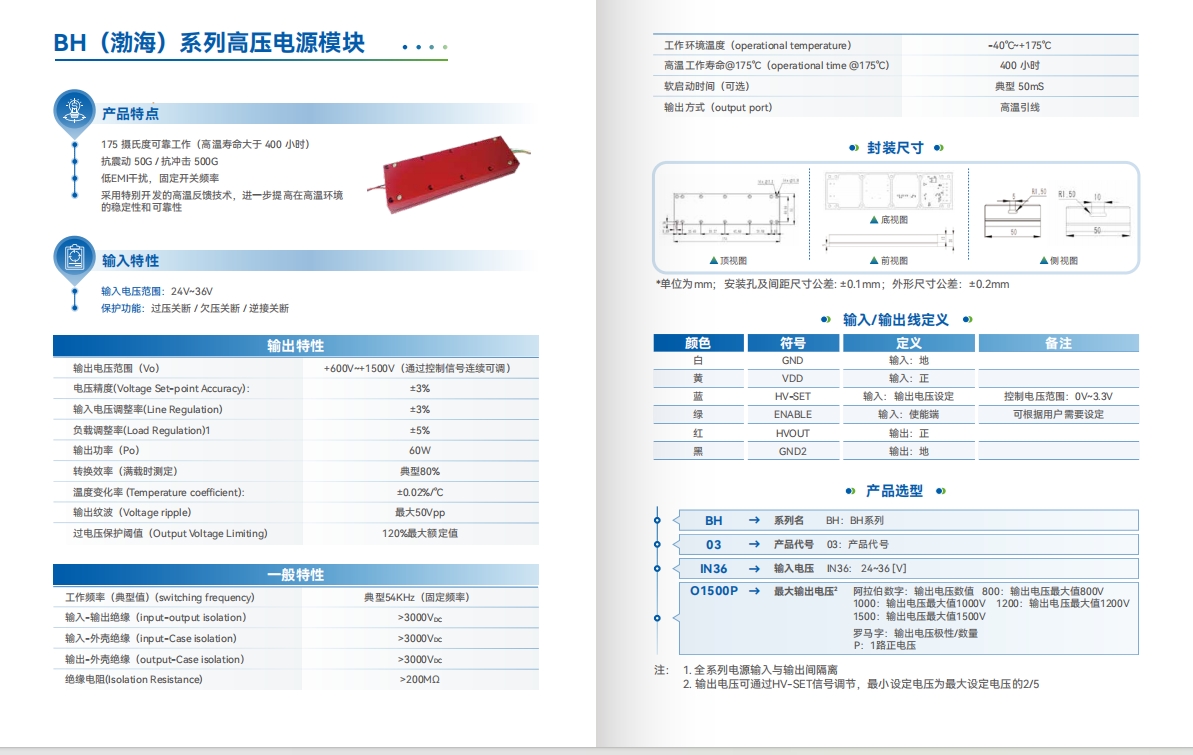Click the lightbulb icon beside 产品特点
This screenshot has height=755, width=1193.
74,109
